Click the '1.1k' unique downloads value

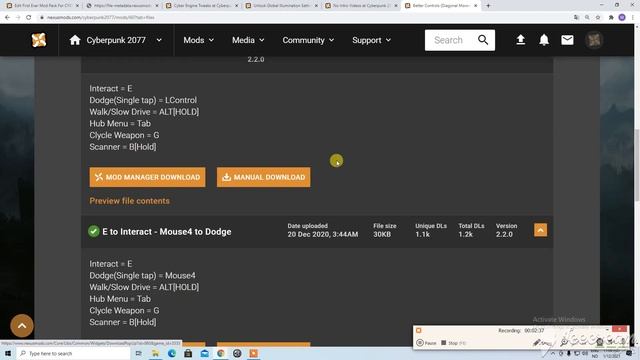click(422, 234)
